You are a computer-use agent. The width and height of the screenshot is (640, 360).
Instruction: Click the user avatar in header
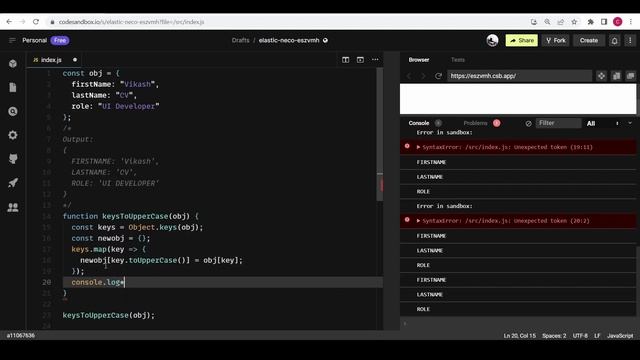(x=492, y=40)
